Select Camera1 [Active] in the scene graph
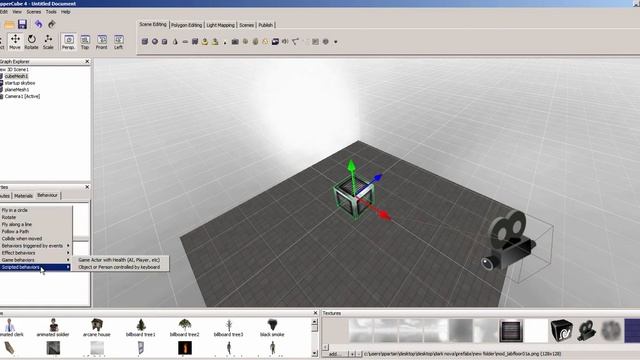 22,96
